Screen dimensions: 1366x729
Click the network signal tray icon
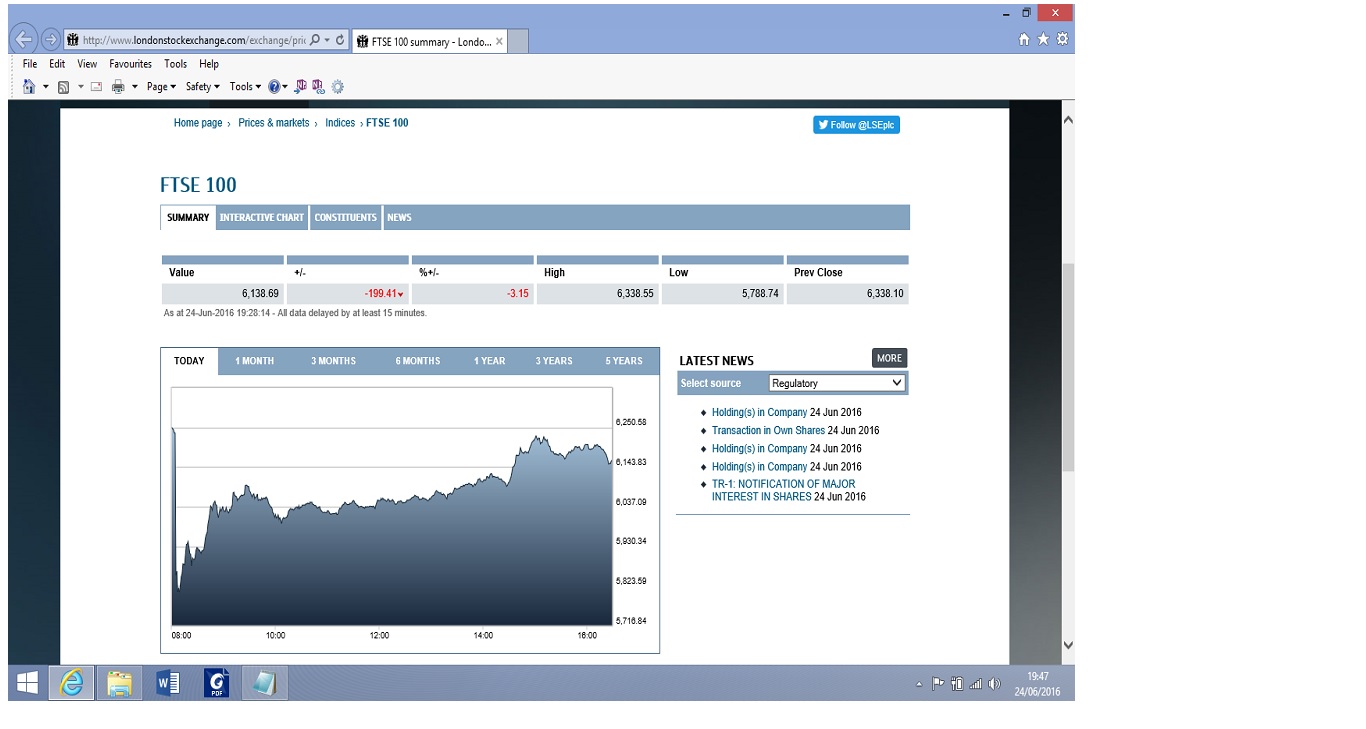tap(975, 684)
